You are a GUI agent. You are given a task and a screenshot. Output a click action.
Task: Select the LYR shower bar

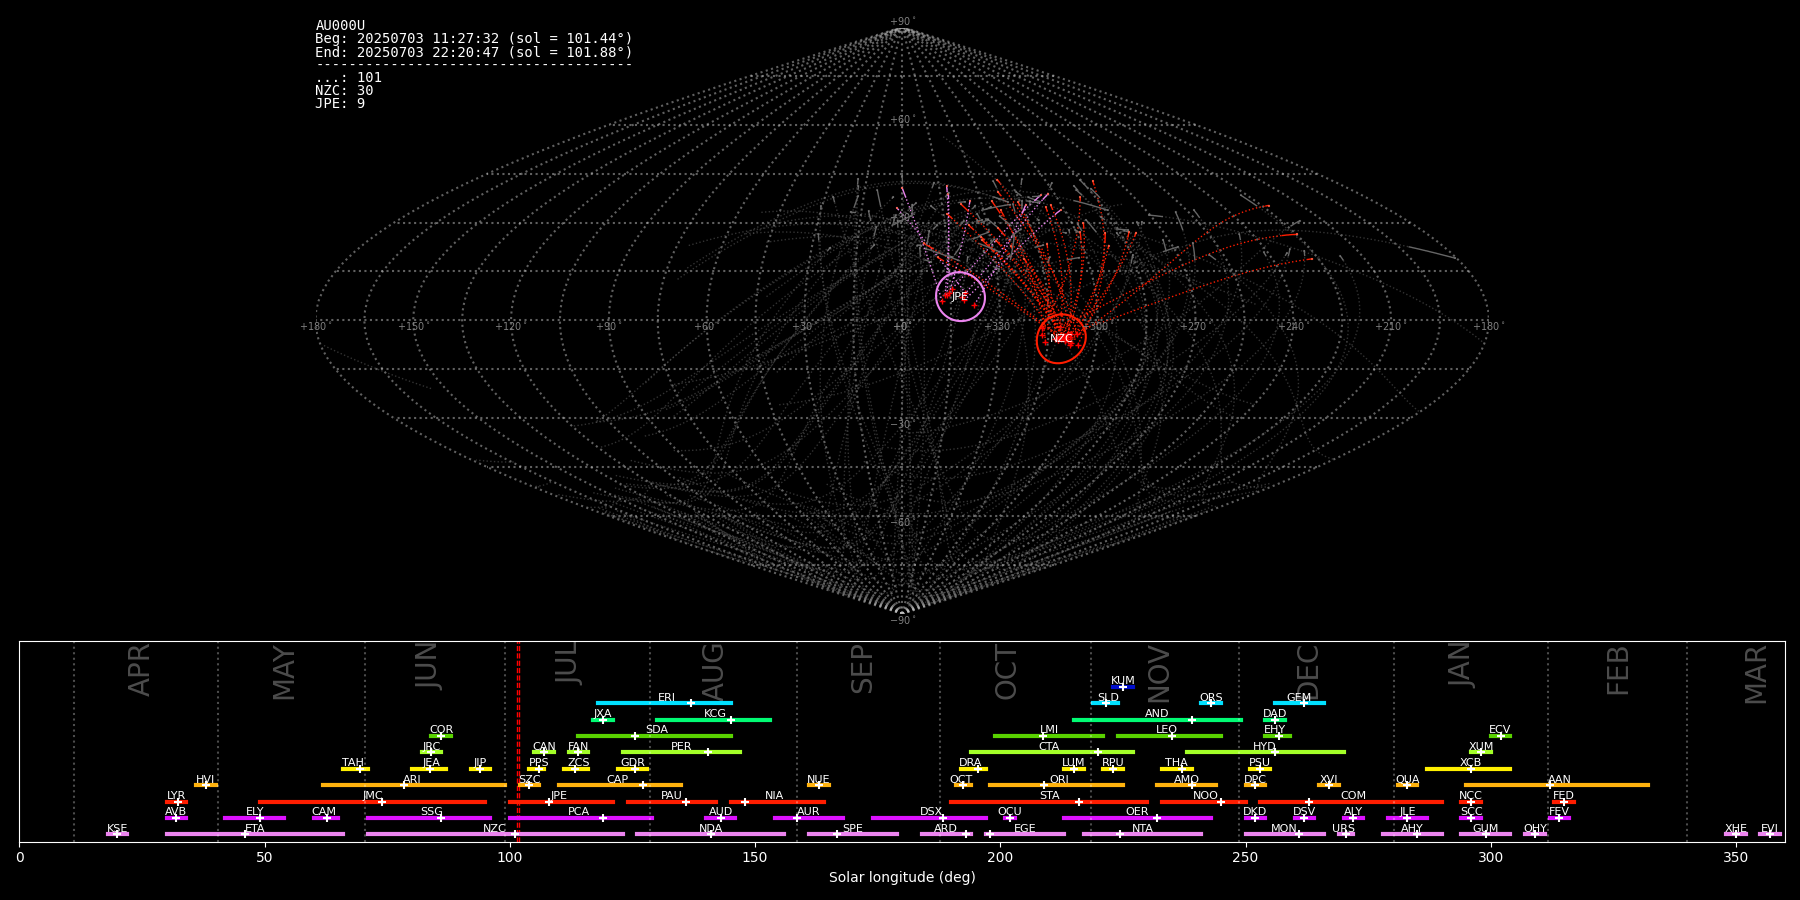click(x=176, y=802)
